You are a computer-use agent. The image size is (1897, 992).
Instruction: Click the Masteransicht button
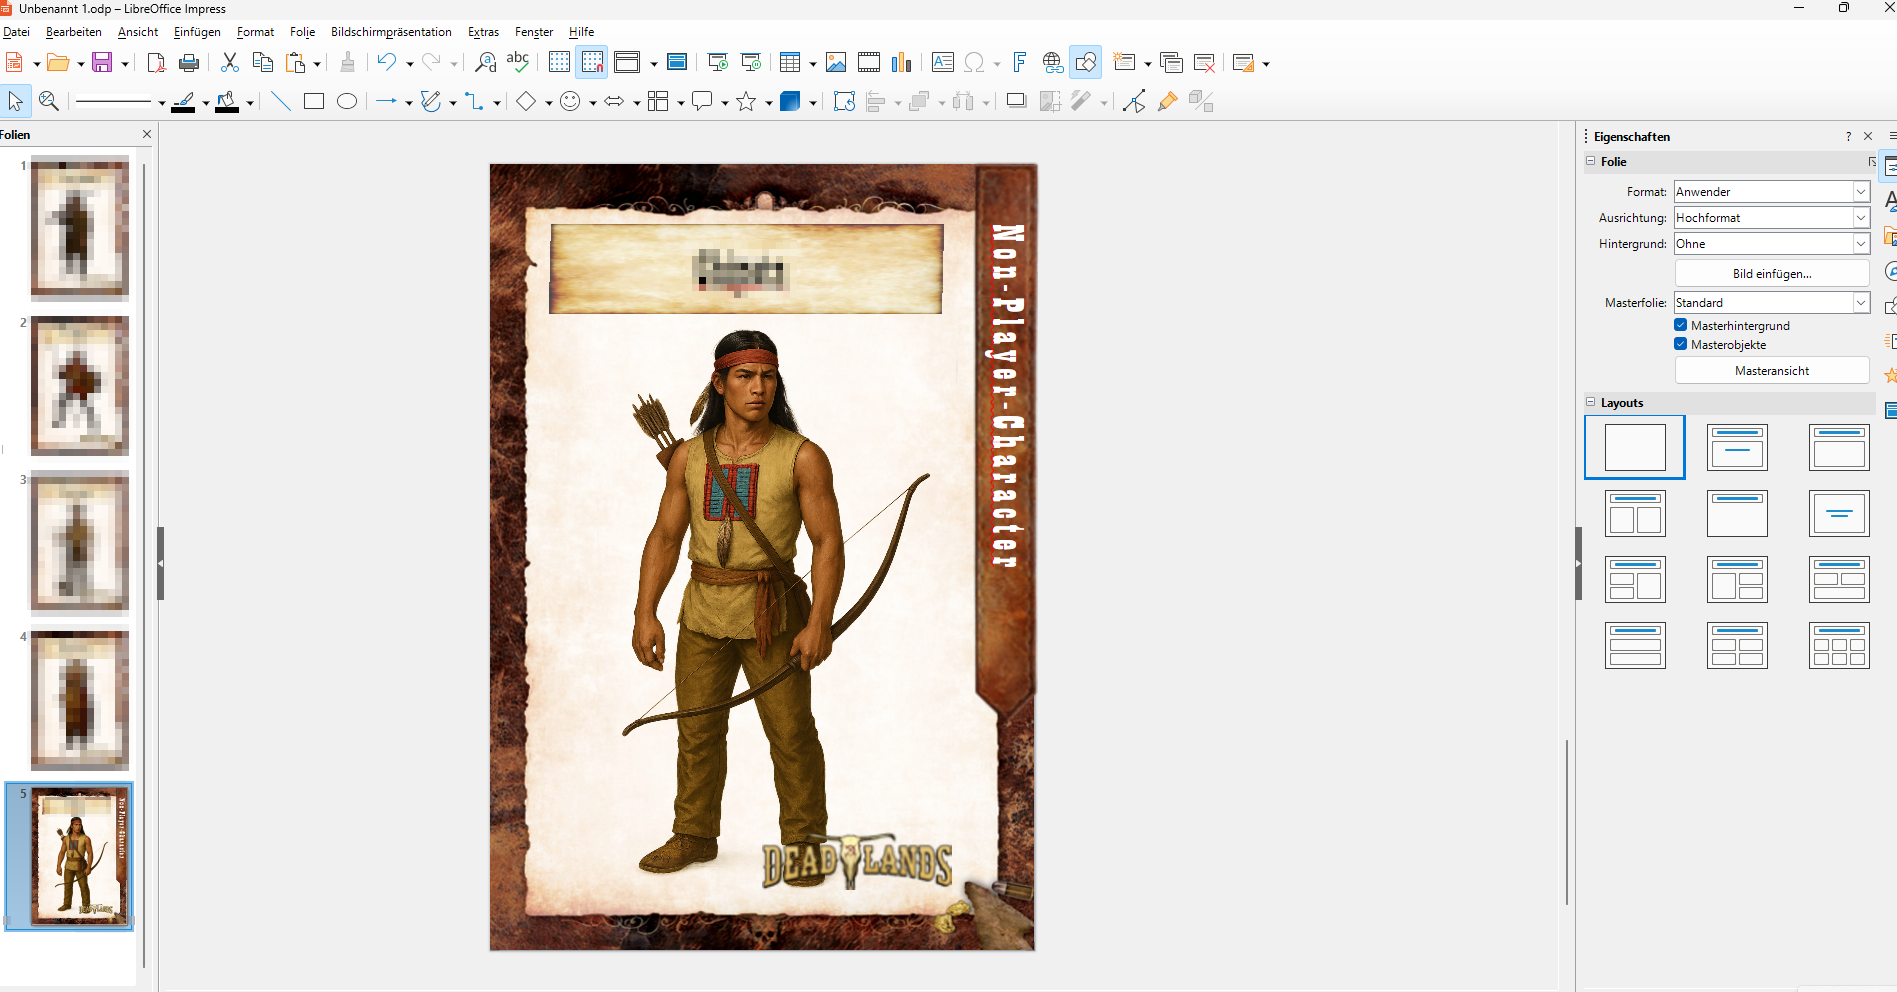pyautogui.click(x=1771, y=371)
